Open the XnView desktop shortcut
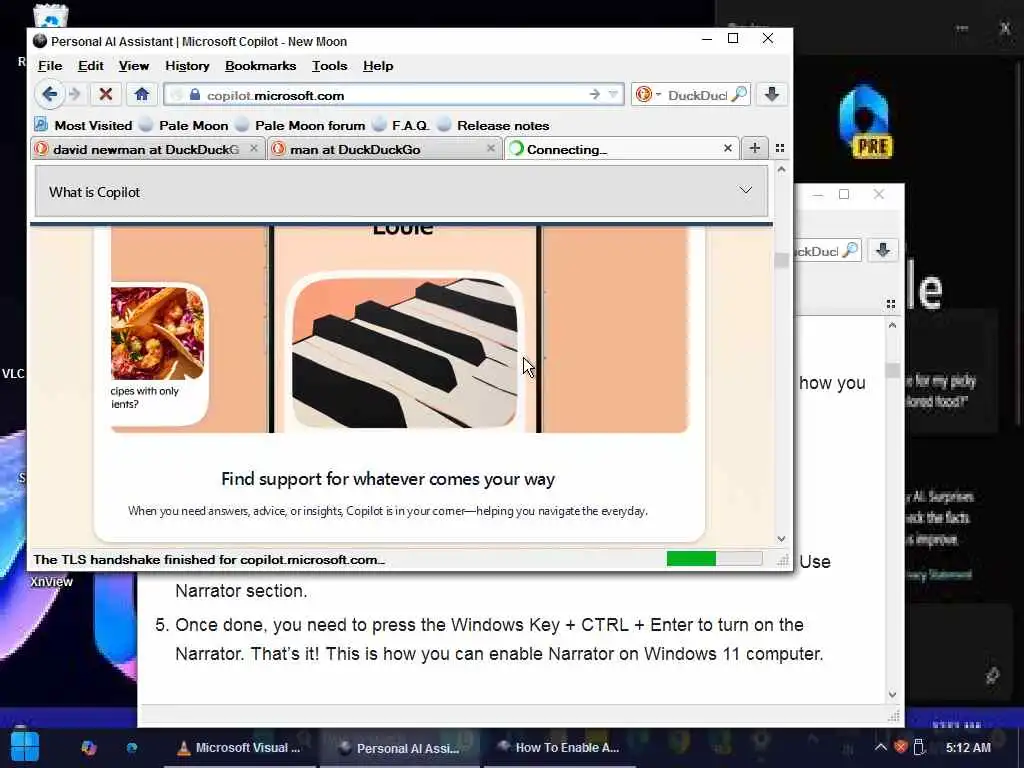The width and height of the screenshot is (1024, 768). [x=51, y=581]
